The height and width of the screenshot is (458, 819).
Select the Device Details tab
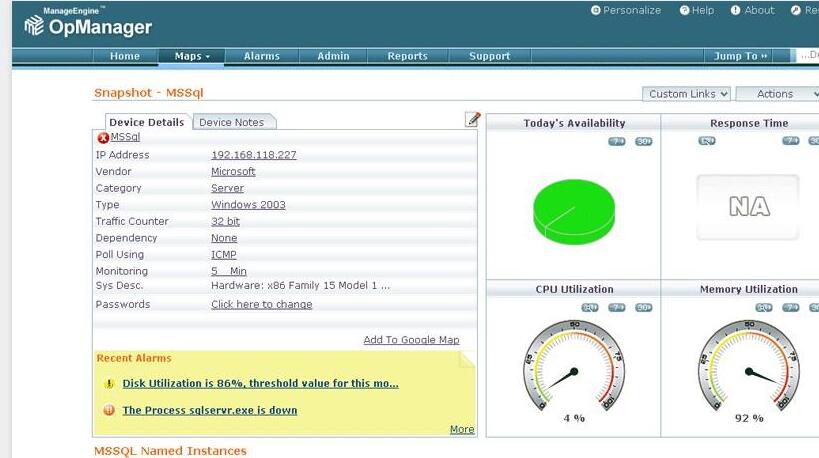(147, 122)
